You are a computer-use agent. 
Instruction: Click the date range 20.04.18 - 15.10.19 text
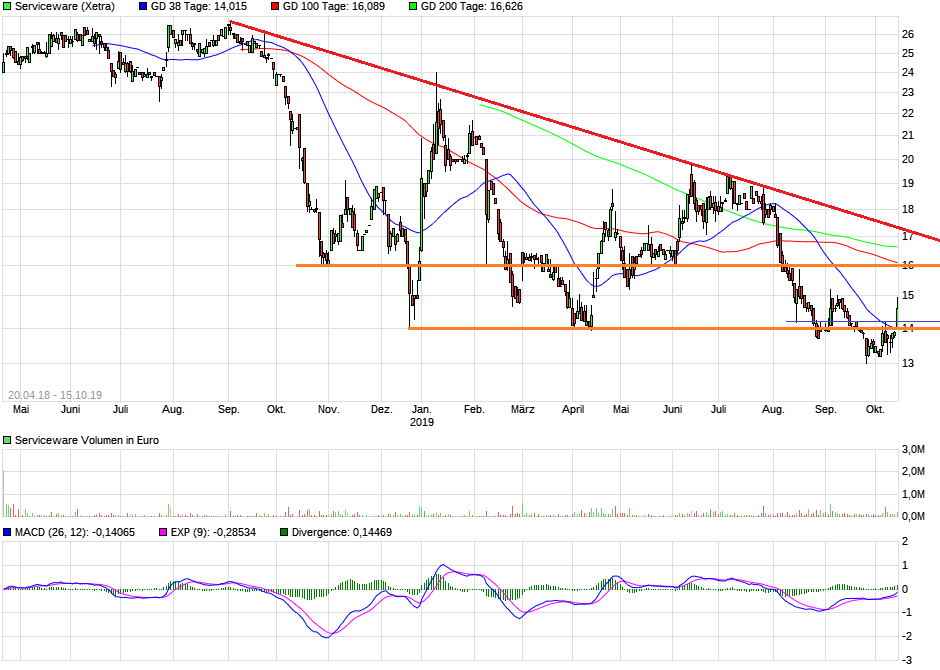point(55,394)
